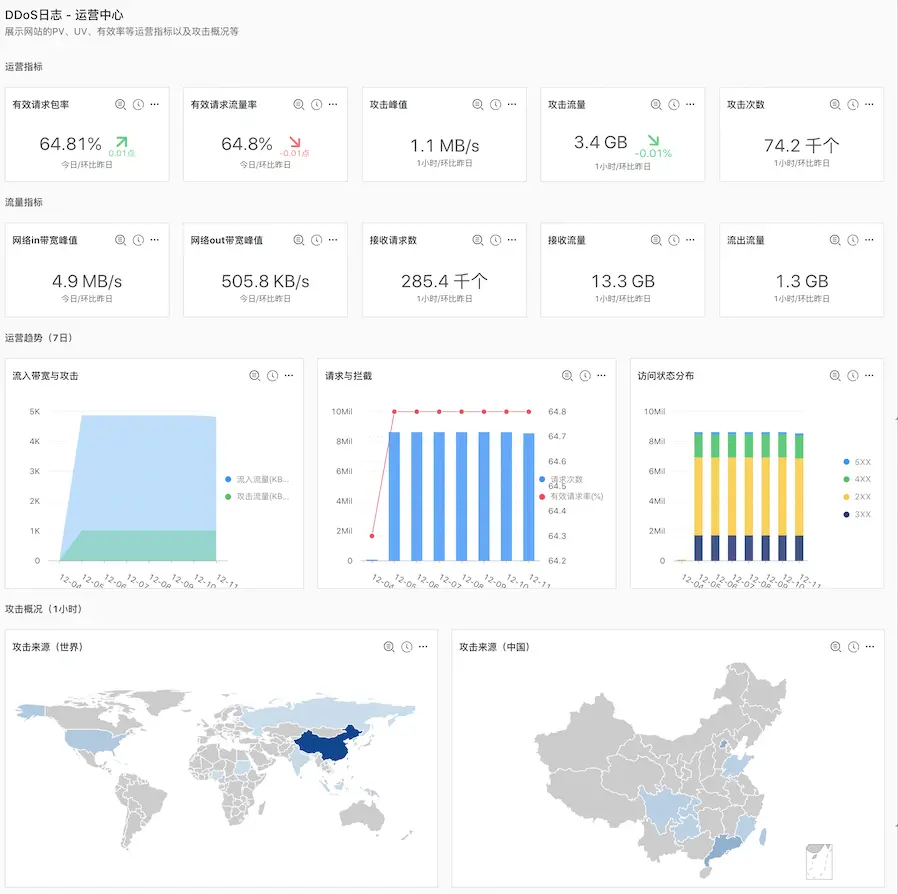Open time selector on 攻击来源（中国）map
The width and height of the screenshot is (898, 894).
(853, 647)
